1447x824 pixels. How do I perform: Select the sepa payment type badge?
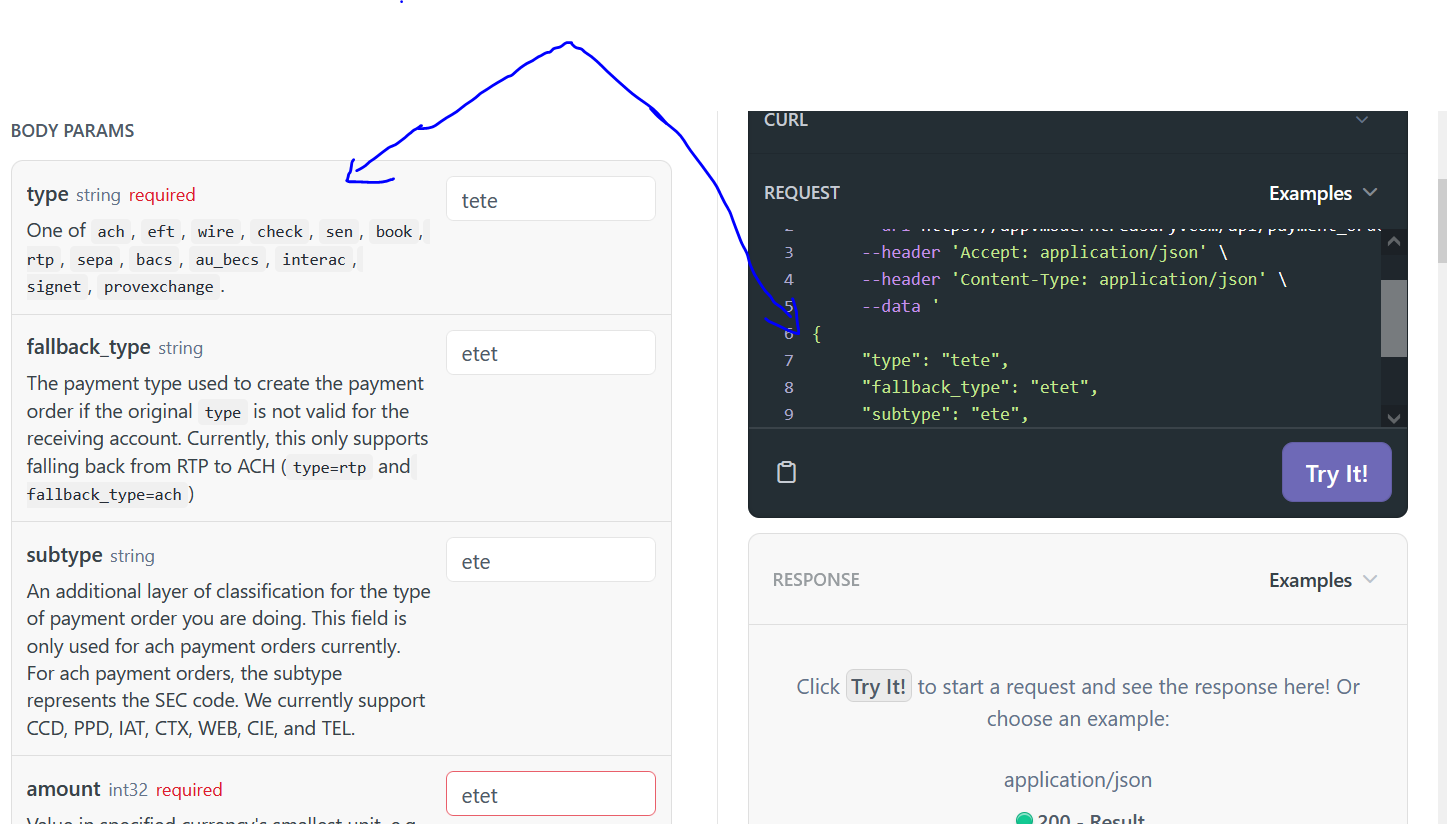click(95, 259)
